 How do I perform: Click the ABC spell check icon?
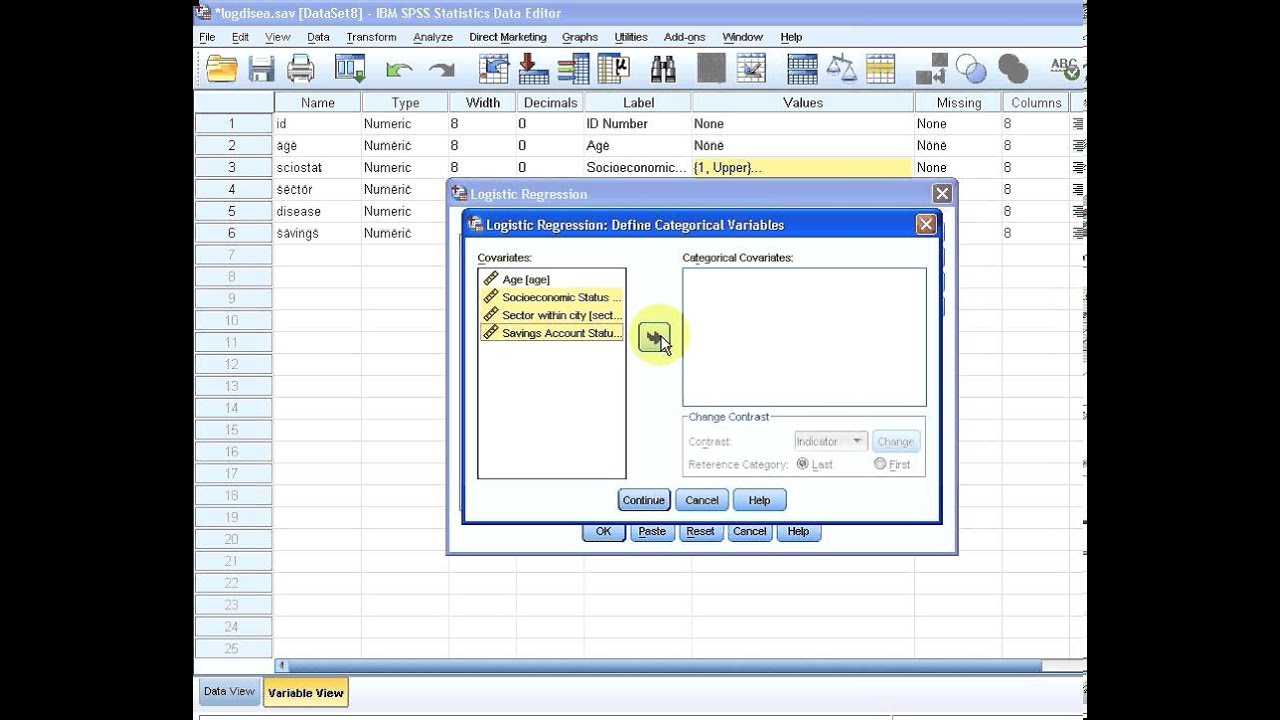(1066, 68)
